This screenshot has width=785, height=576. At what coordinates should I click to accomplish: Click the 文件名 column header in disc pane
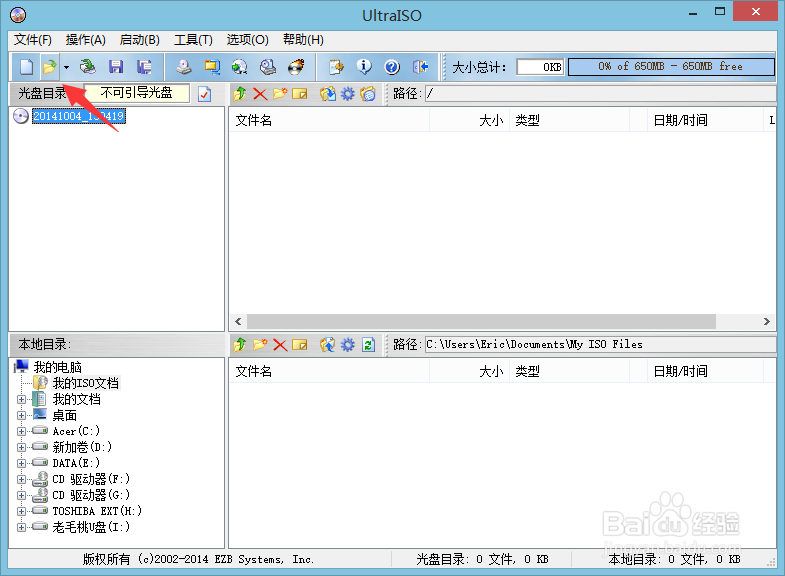tap(329, 120)
